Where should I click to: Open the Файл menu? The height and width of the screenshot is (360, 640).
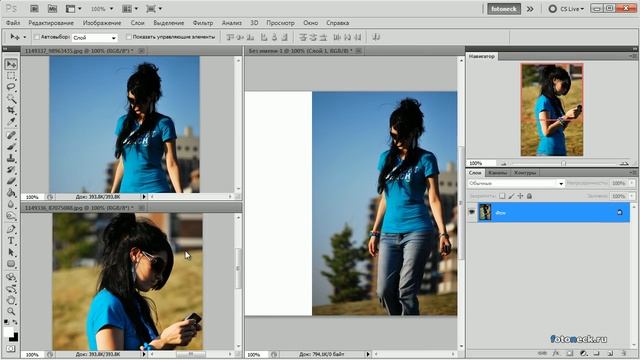click(x=13, y=23)
